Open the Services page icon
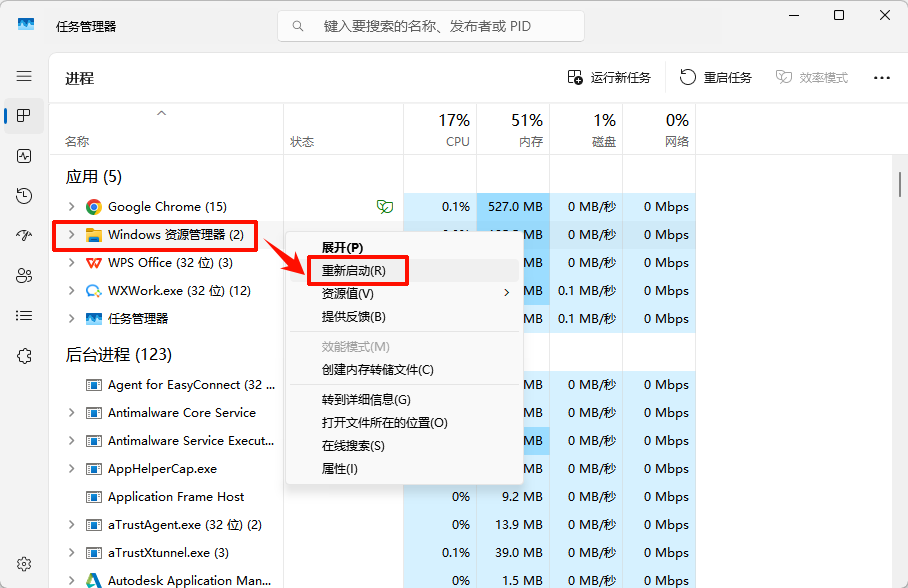Viewport: 908px width, 588px height. coord(23,356)
